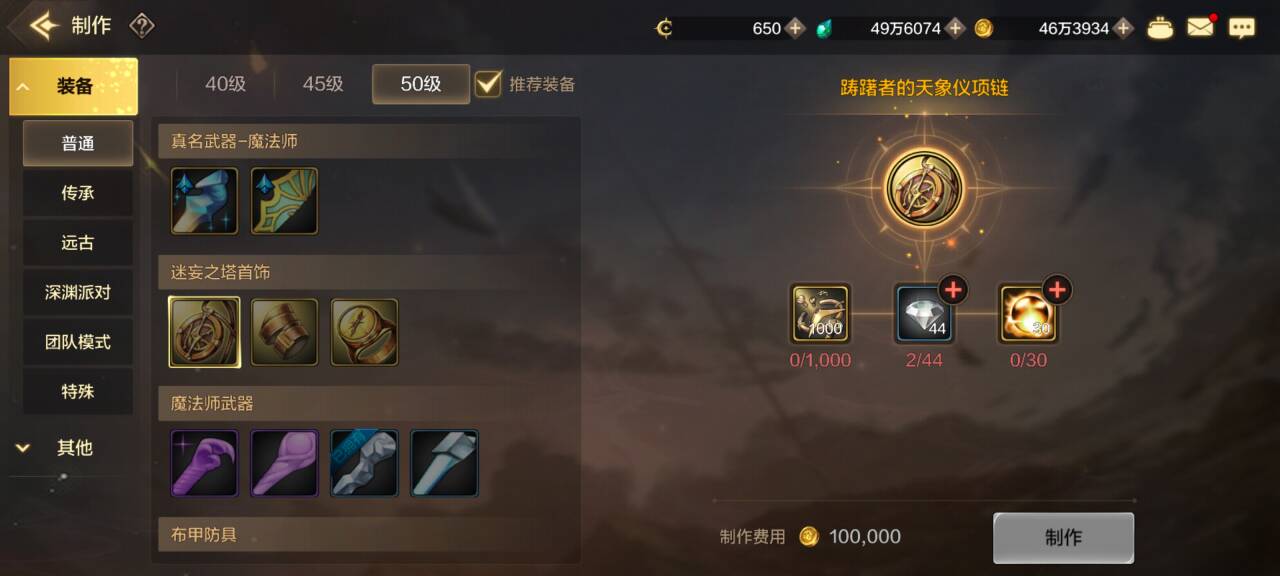
Task: Open the mail envelope icon
Action: pos(1200,27)
